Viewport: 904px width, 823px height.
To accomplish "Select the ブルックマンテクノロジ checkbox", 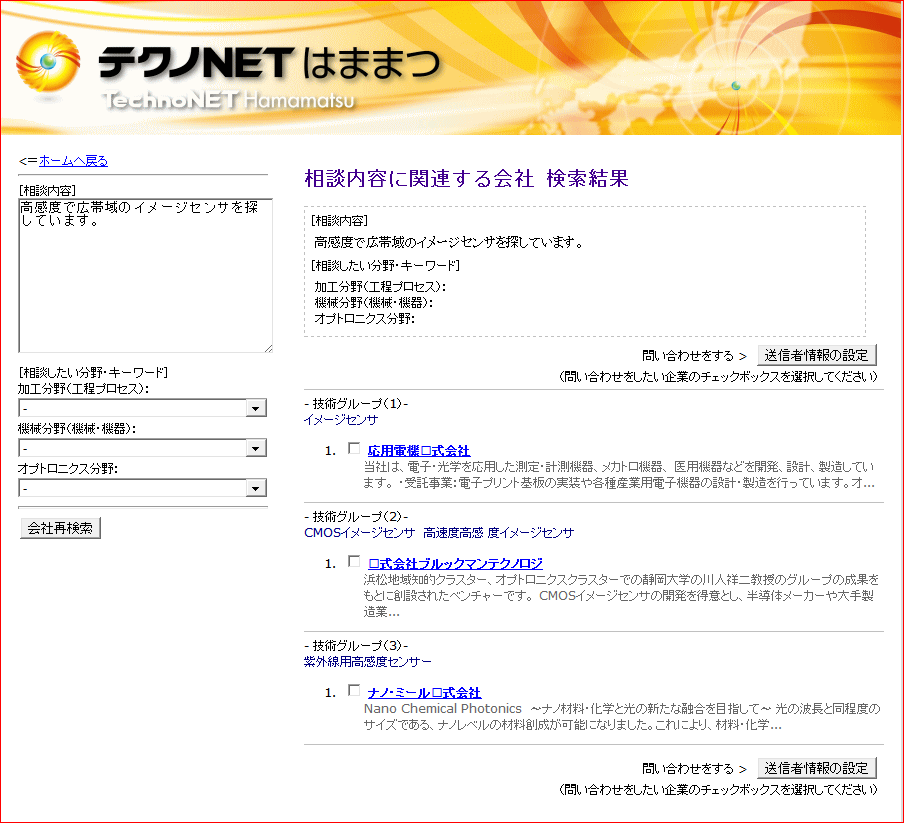I will click(353, 562).
